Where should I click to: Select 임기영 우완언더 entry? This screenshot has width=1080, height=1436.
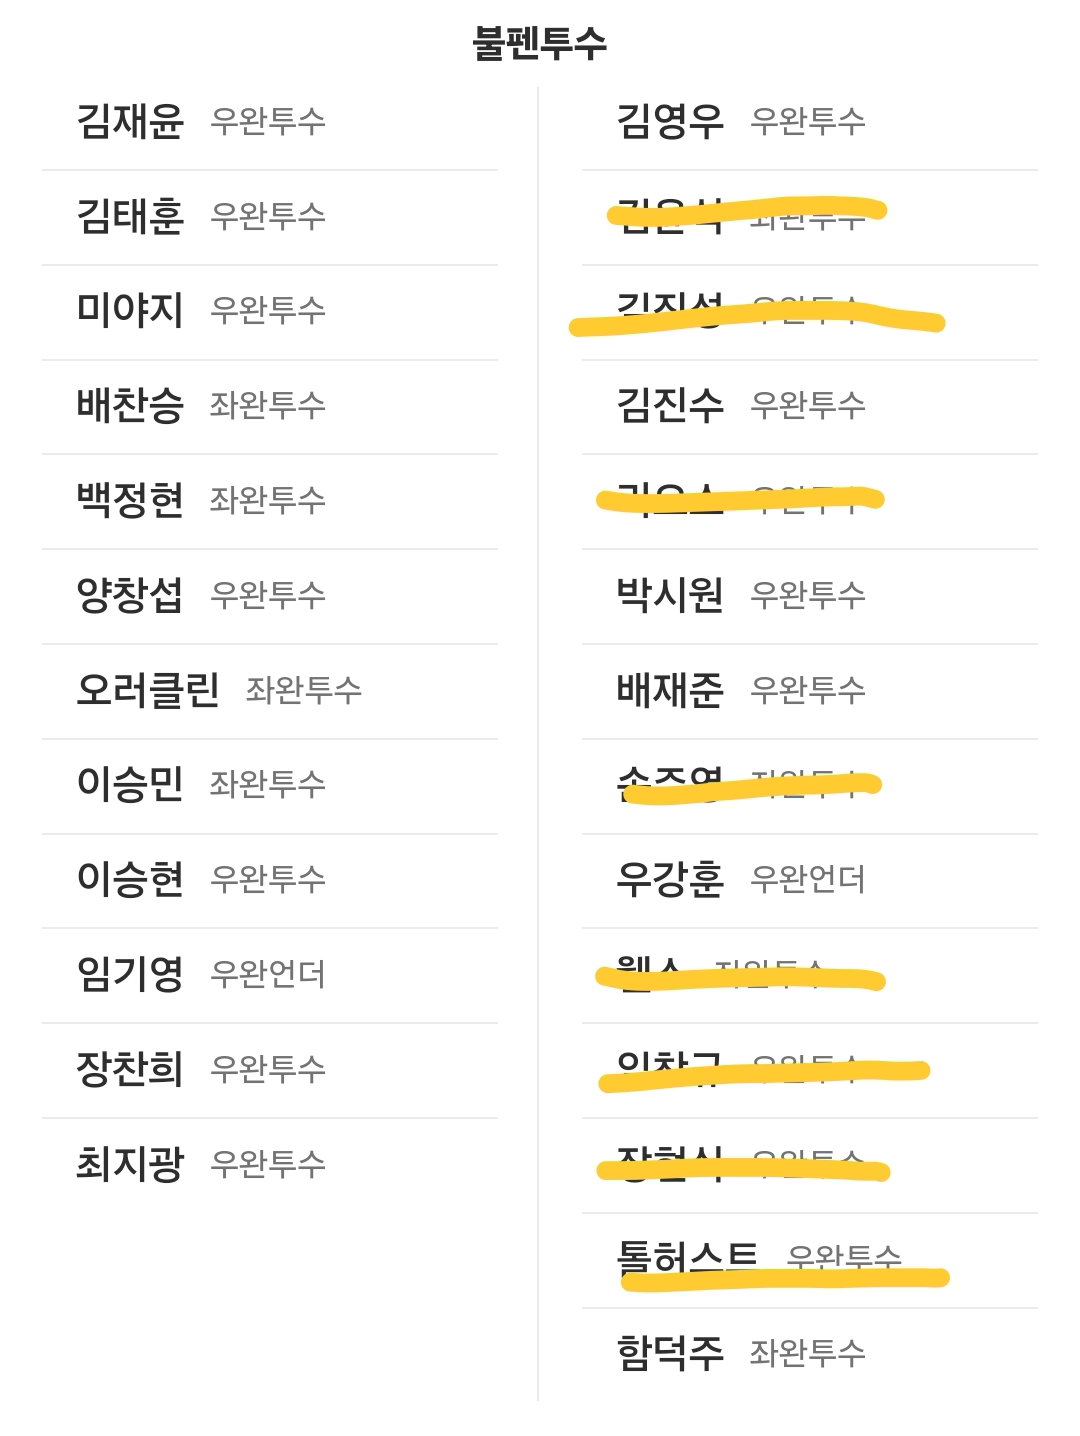[270, 975]
